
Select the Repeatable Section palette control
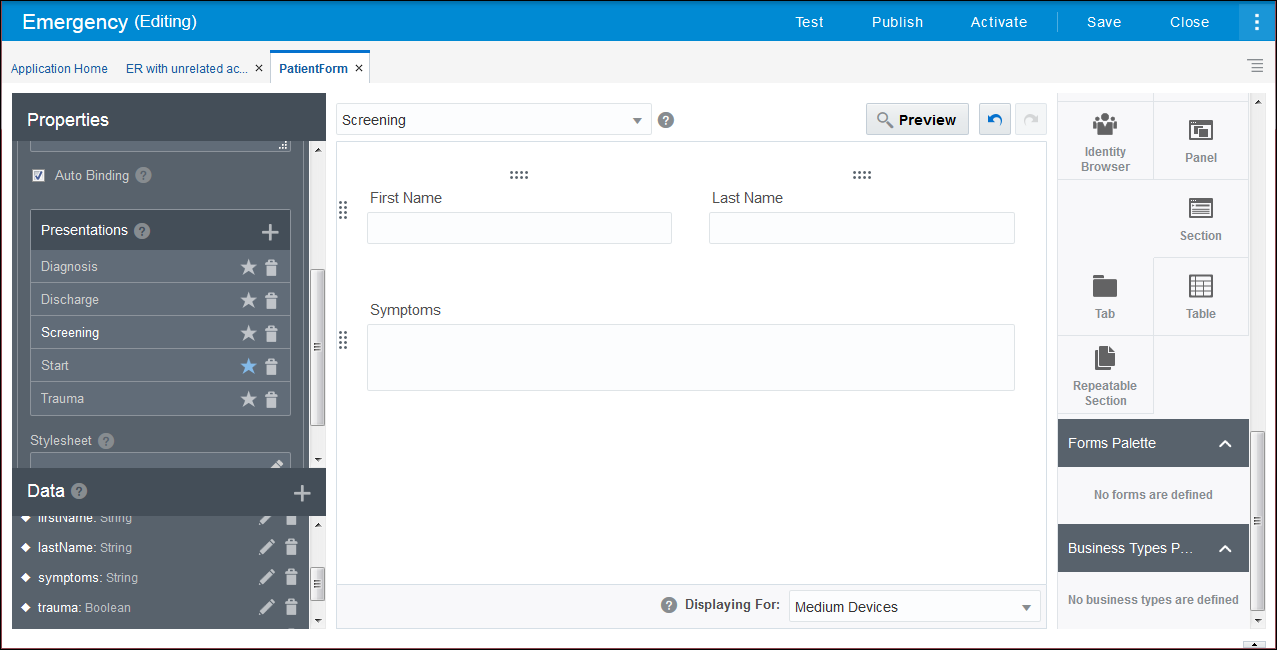point(1105,375)
